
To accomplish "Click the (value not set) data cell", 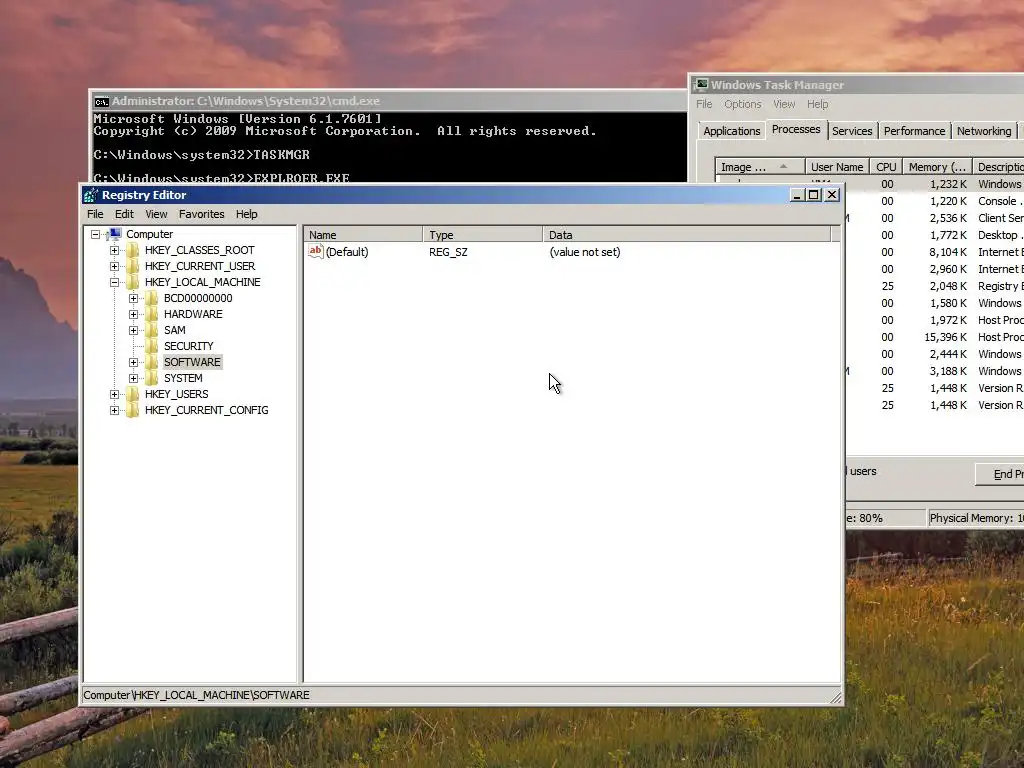I will point(584,252).
